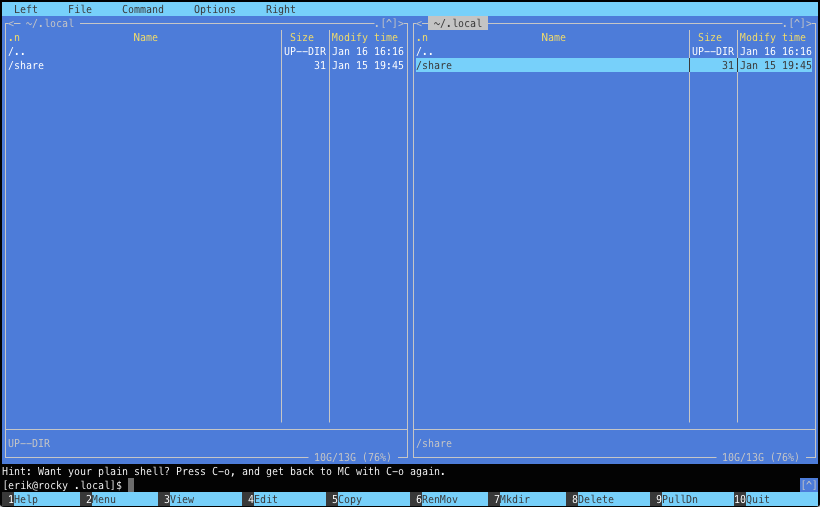Click the 1 Help function key
Screen dimensions: 820x507
41,499
